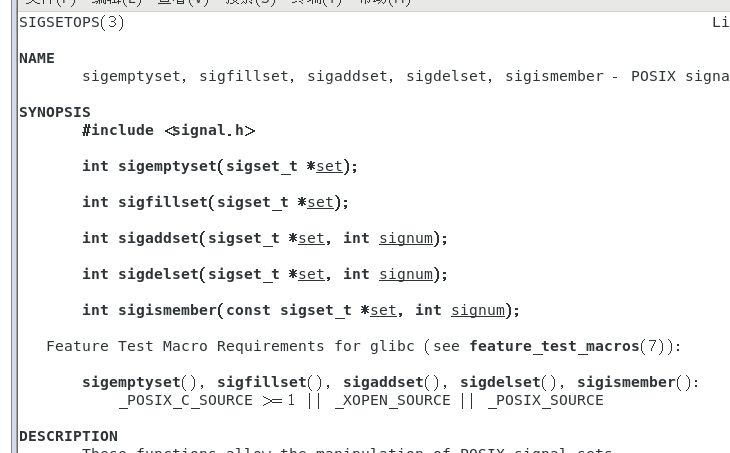Open the 终端(T) terminal menu
This screenshot has width=730, height=453.
(x=317, y=2)
